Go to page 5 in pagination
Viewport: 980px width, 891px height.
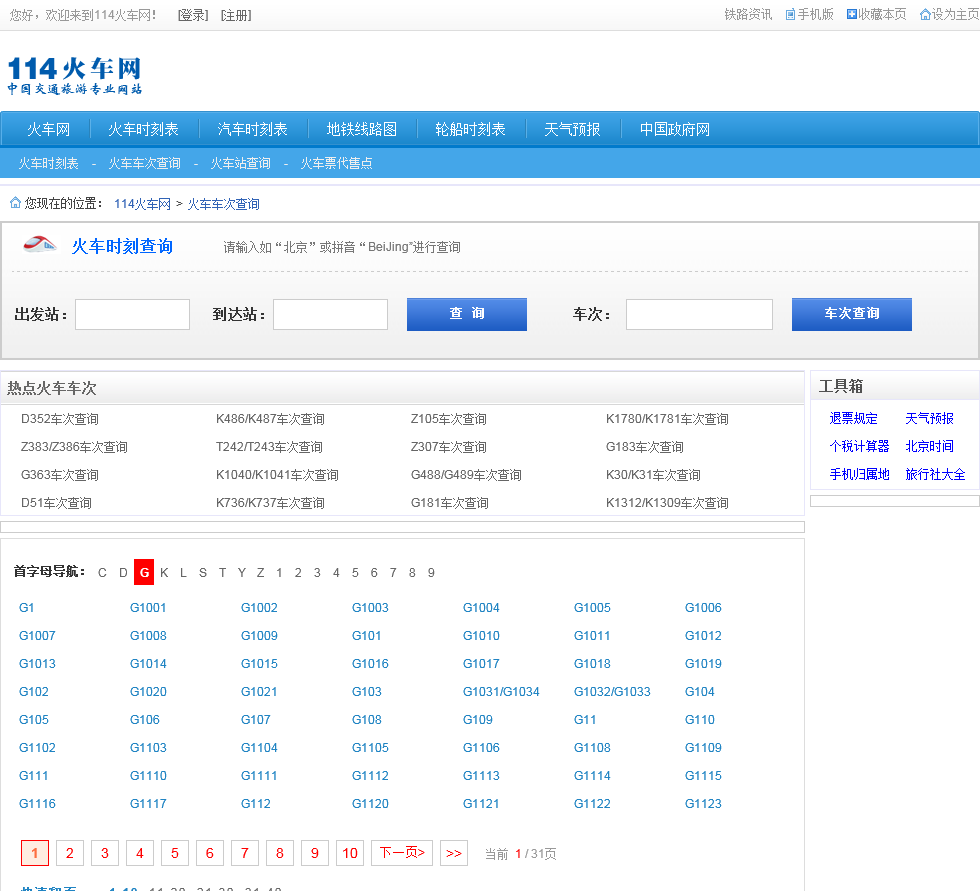[174, 853]
